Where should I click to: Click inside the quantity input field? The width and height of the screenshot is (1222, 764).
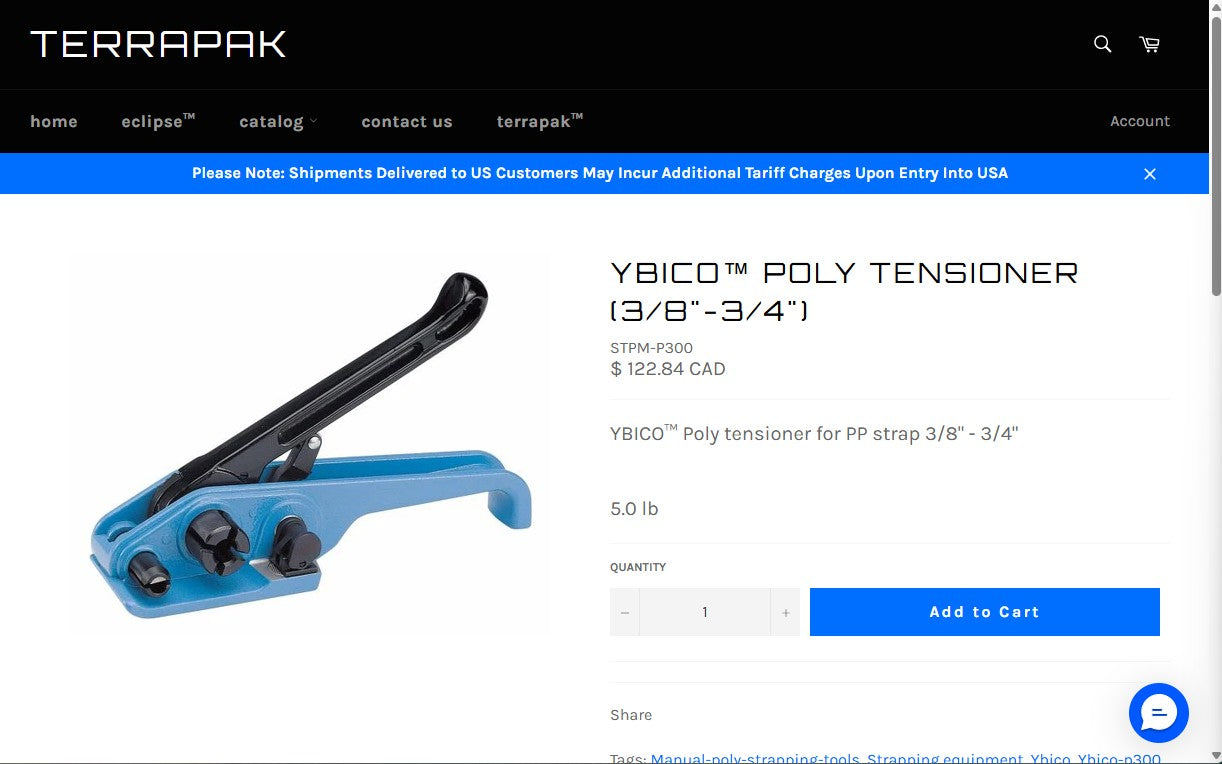[705, 611]
